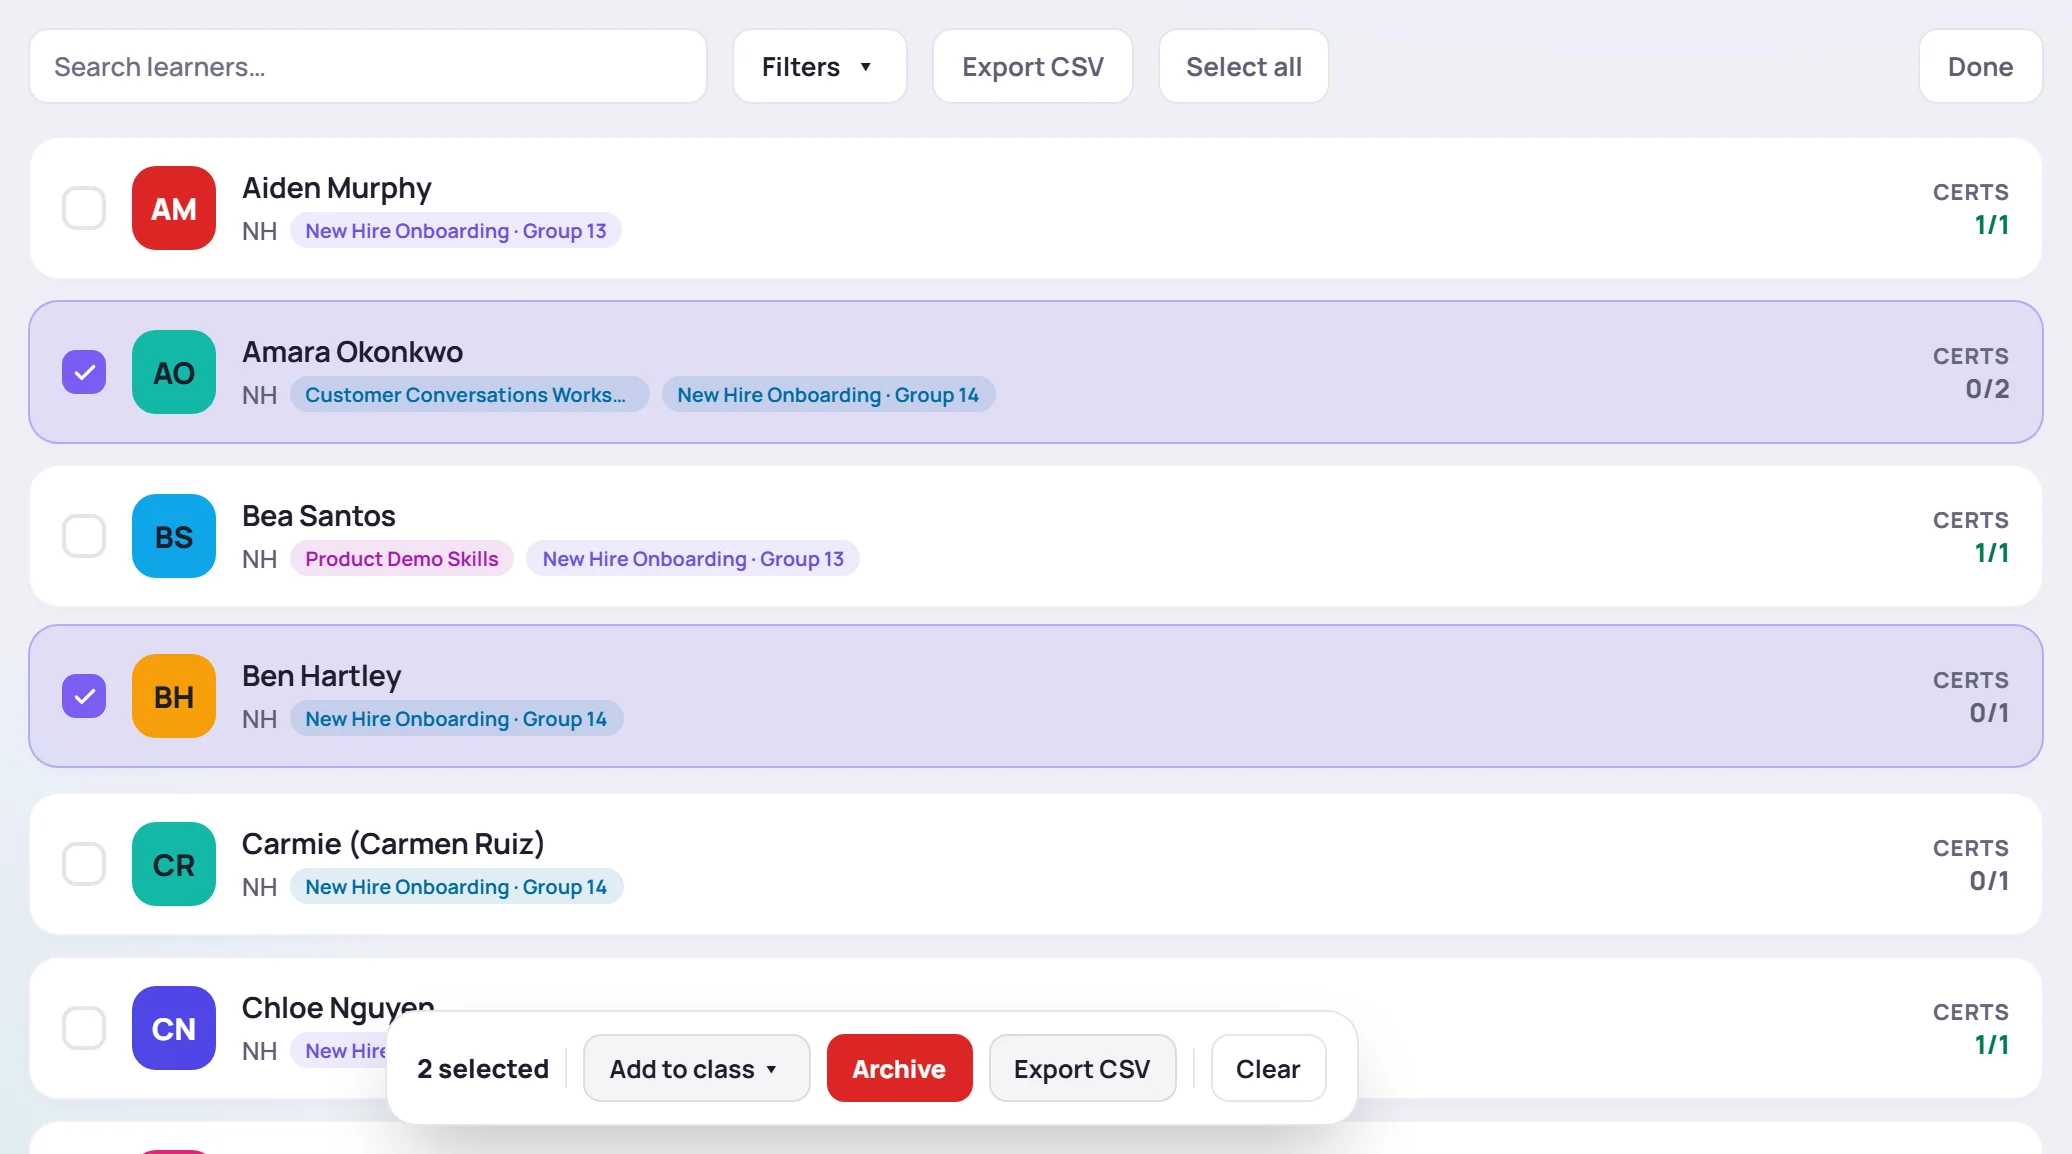Click the AM avatar for Aiden Murphy
Screen dimensions: 2072x1154
click(x=174, y=208)
